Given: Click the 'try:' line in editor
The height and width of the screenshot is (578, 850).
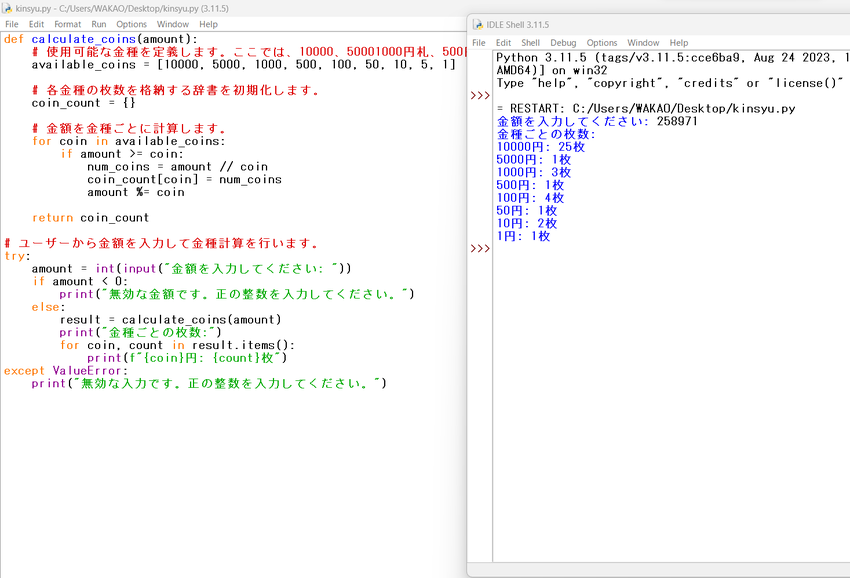Looking at the screenshot, I should click(x=17, y=256).
